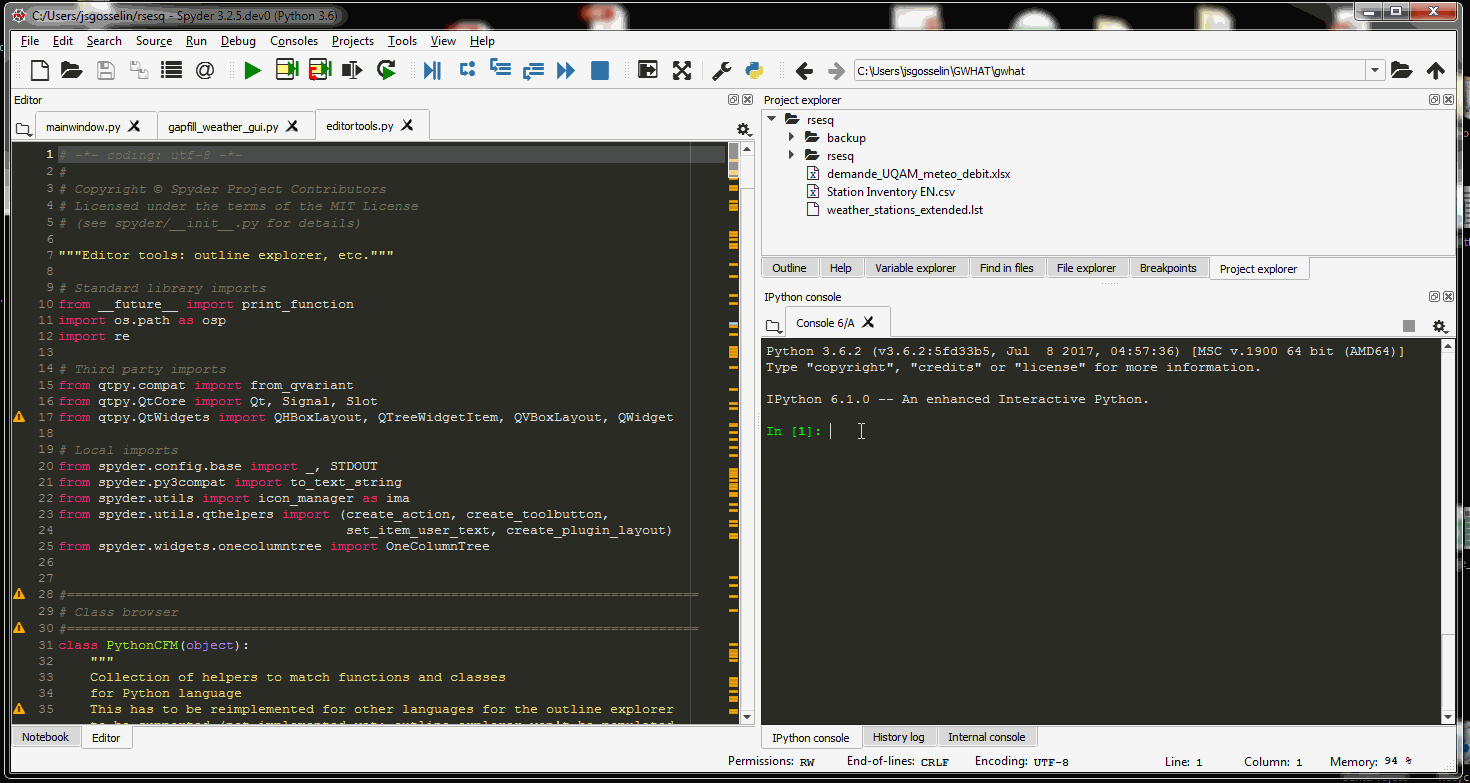Open the IPython console options gear
The width and height of the screenshot is (1470, 783).
pyautogui.click(x=1440, y=326)
